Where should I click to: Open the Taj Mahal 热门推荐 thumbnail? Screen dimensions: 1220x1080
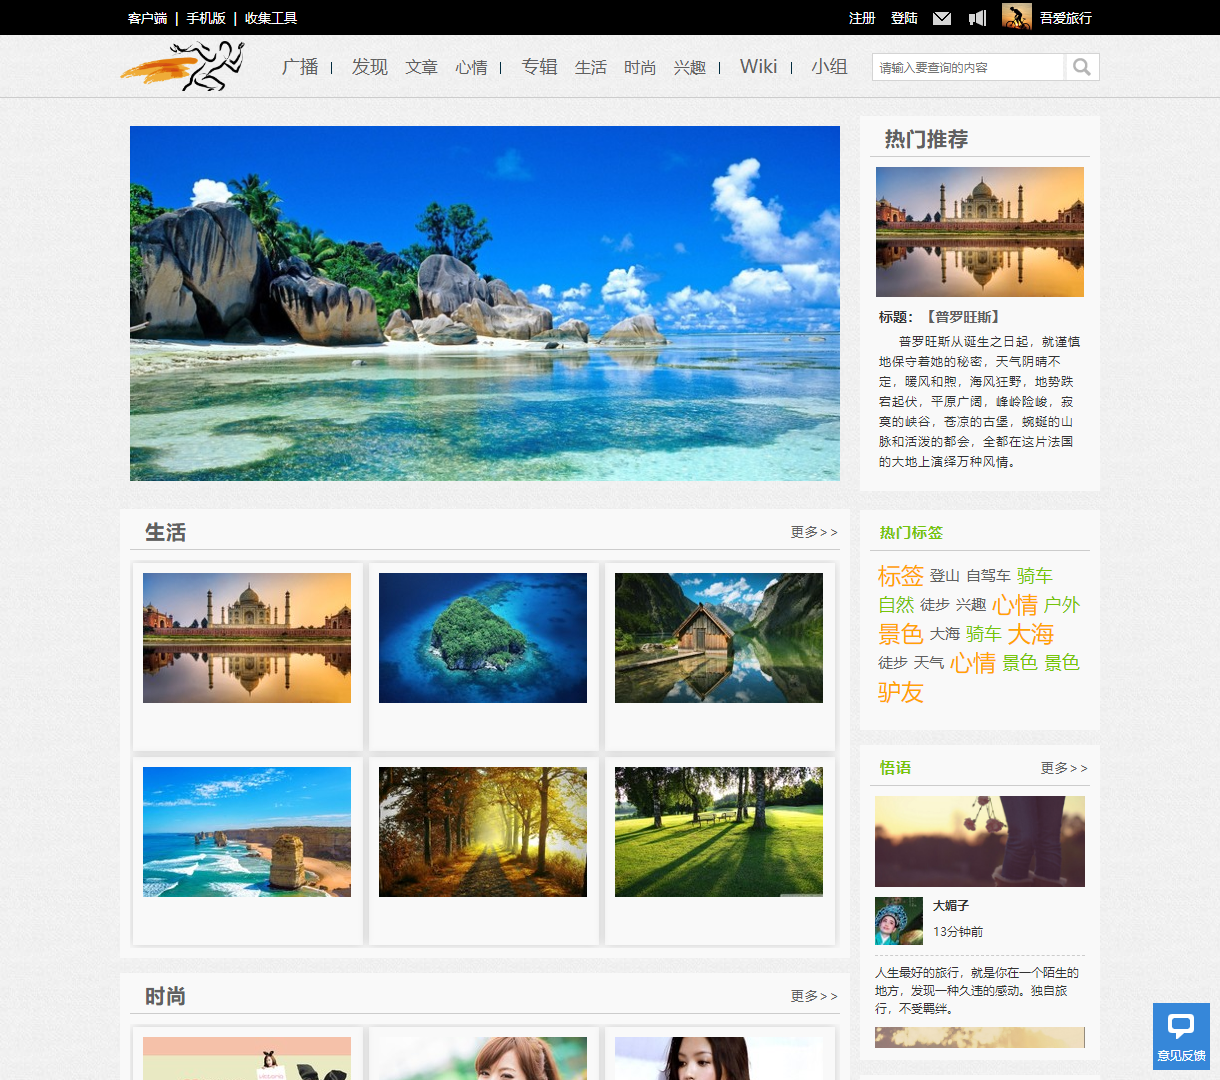point(979,232)
